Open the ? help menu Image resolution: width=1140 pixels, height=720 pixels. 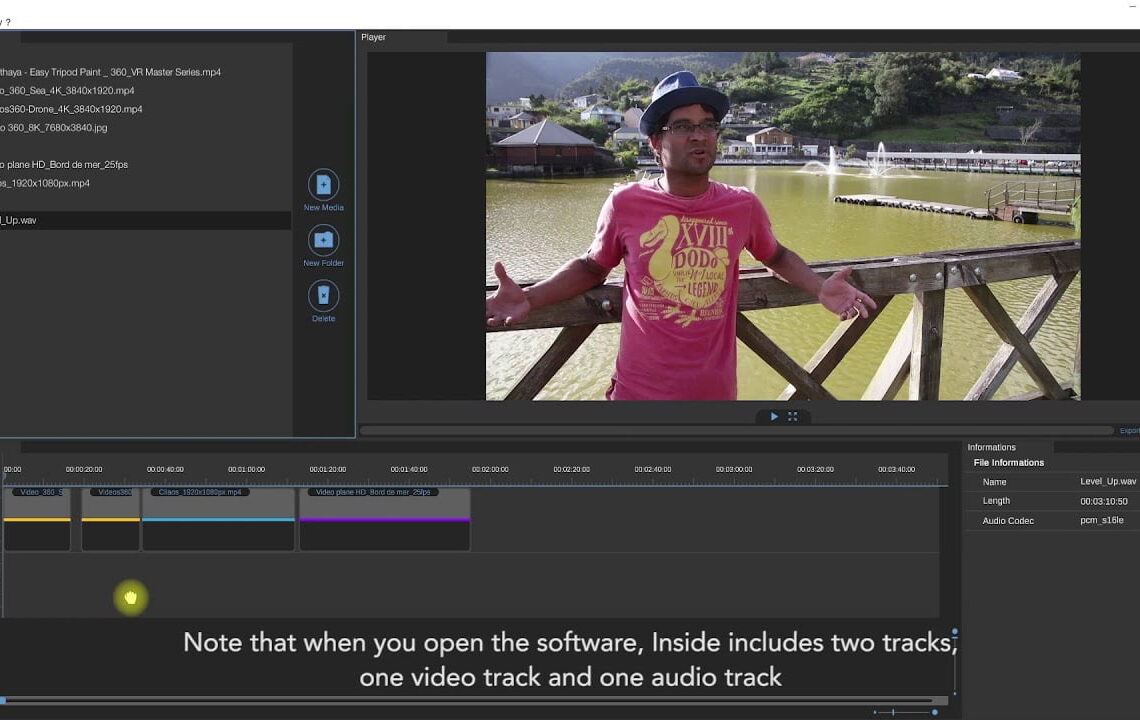tap(8, 22)
